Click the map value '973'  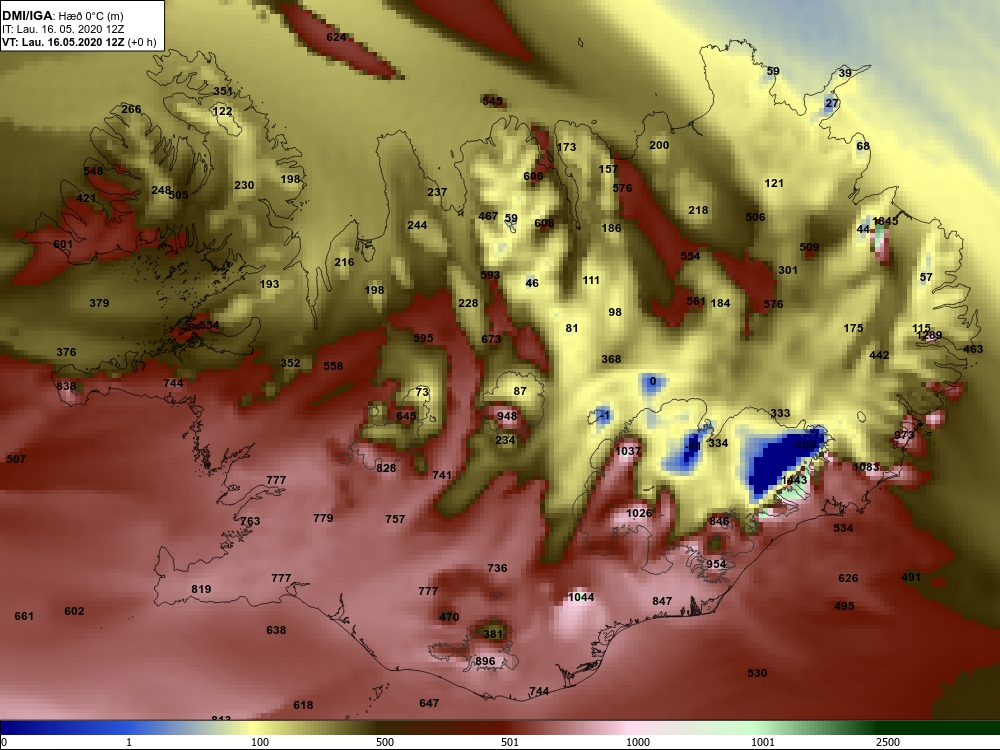(904, 436)
